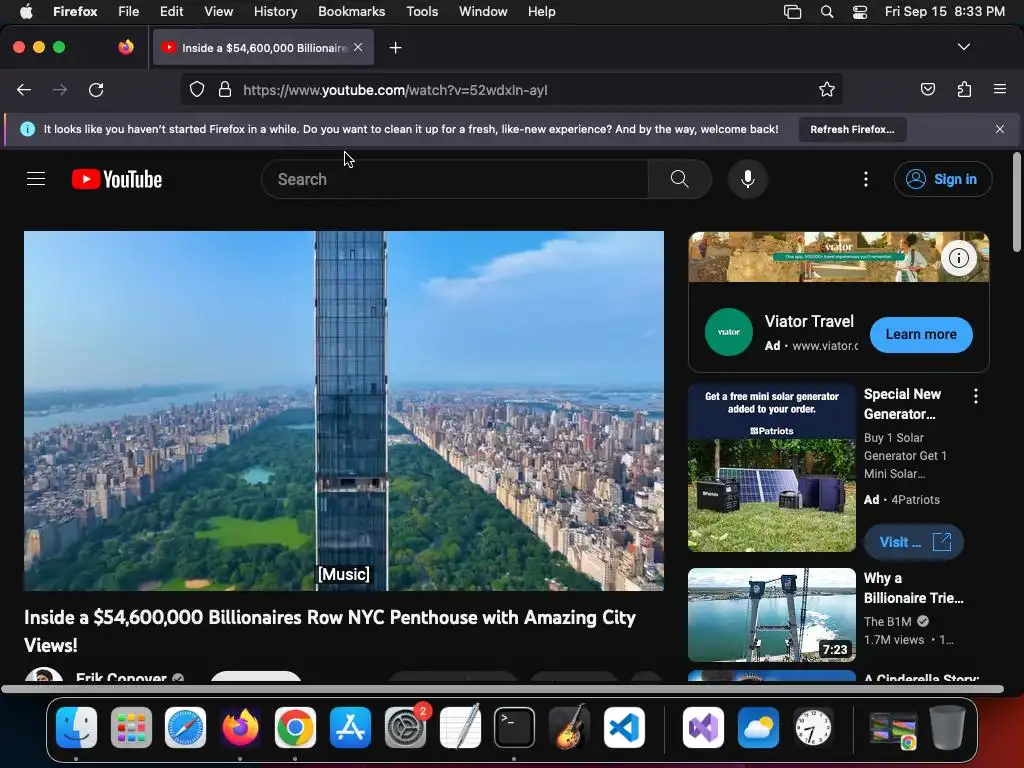1024x768 pixels.
Task: Click Learn more on Viator Travel ad
Action: (x=921, y=334)
